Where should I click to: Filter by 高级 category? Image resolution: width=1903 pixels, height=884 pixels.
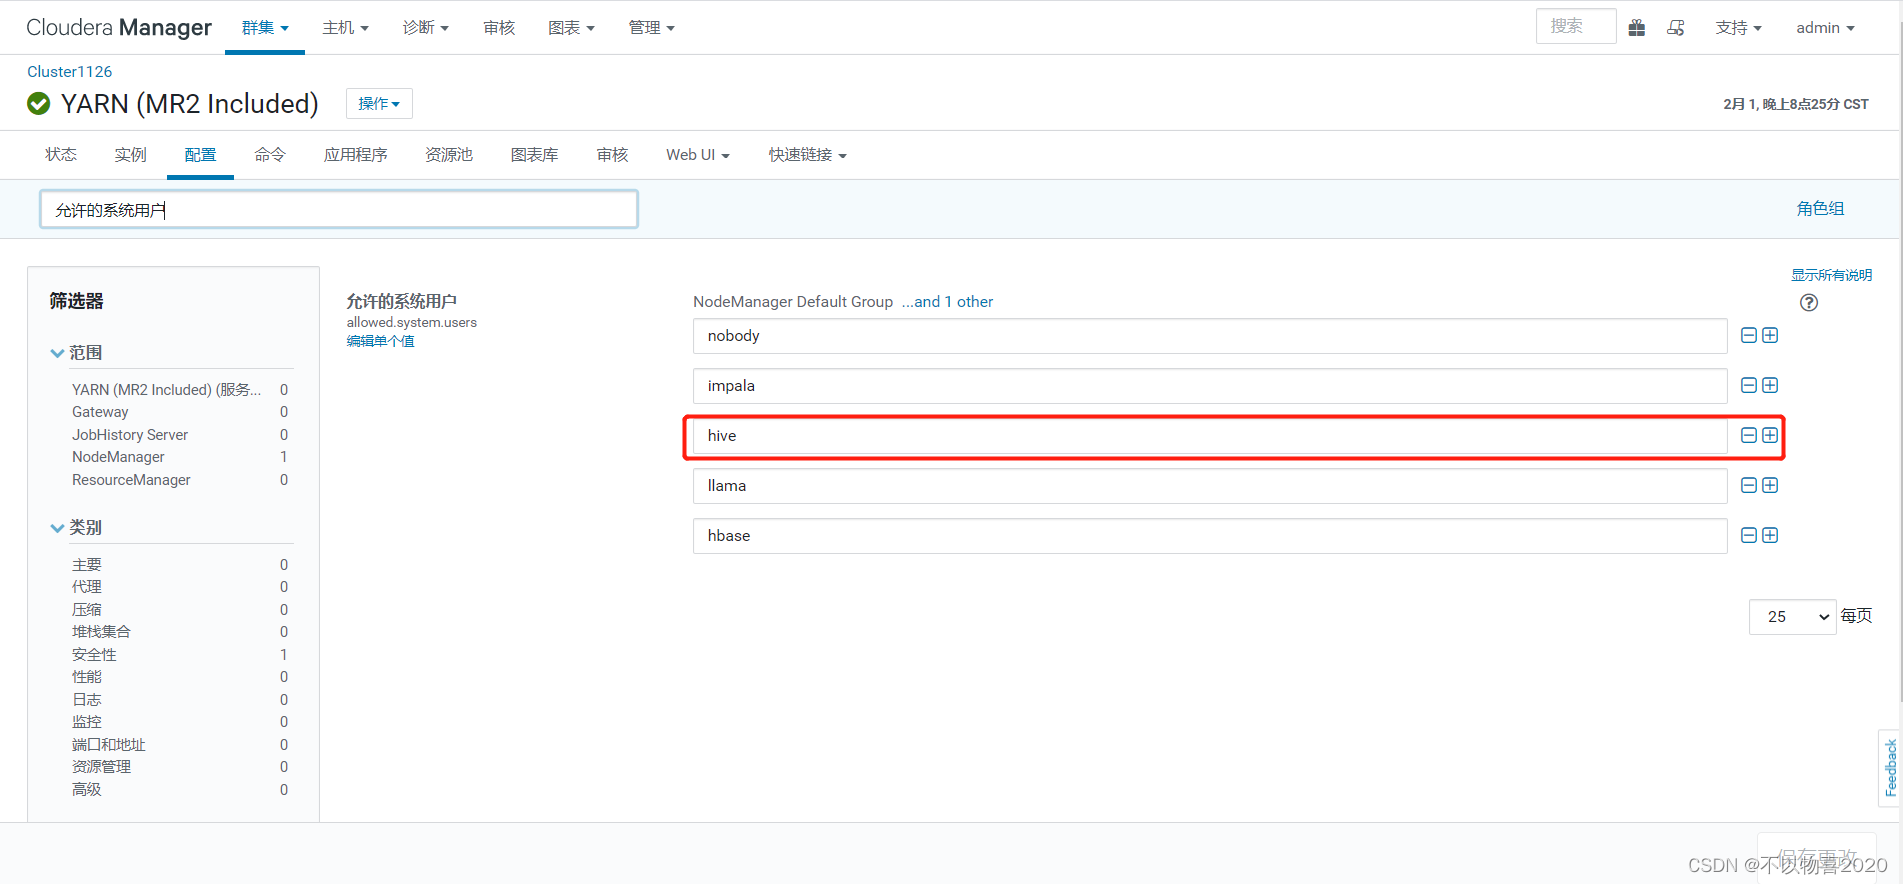pos(87,789)
